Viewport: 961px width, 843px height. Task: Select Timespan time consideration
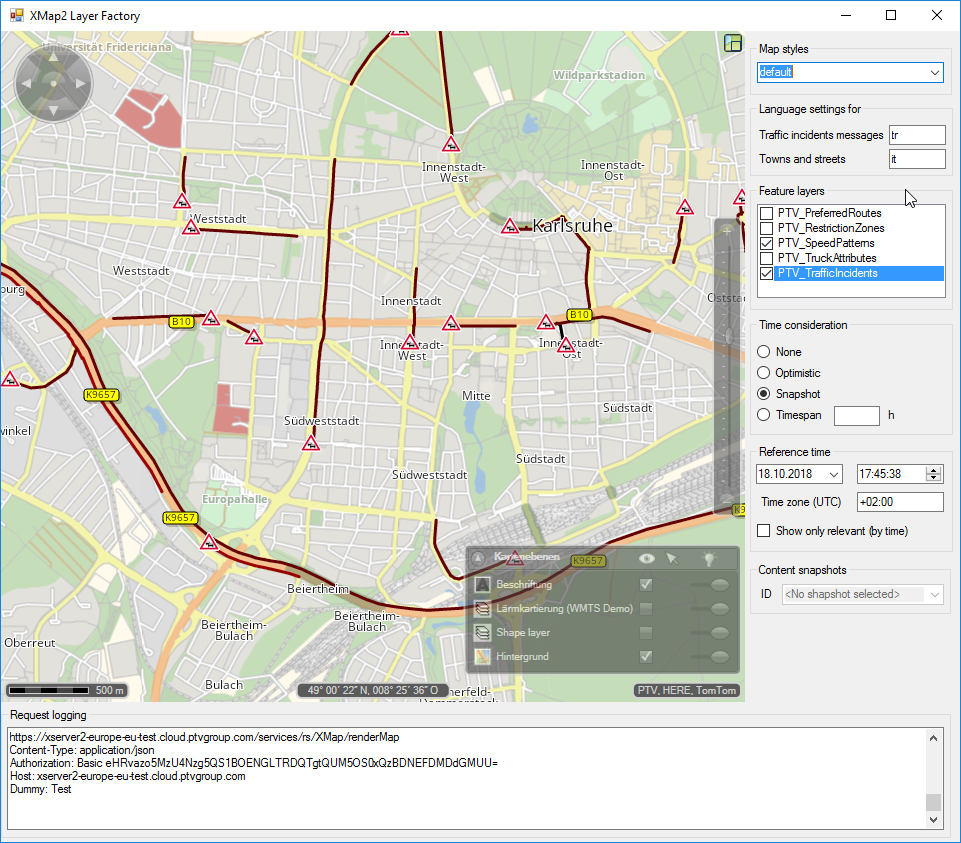(764, 415)
